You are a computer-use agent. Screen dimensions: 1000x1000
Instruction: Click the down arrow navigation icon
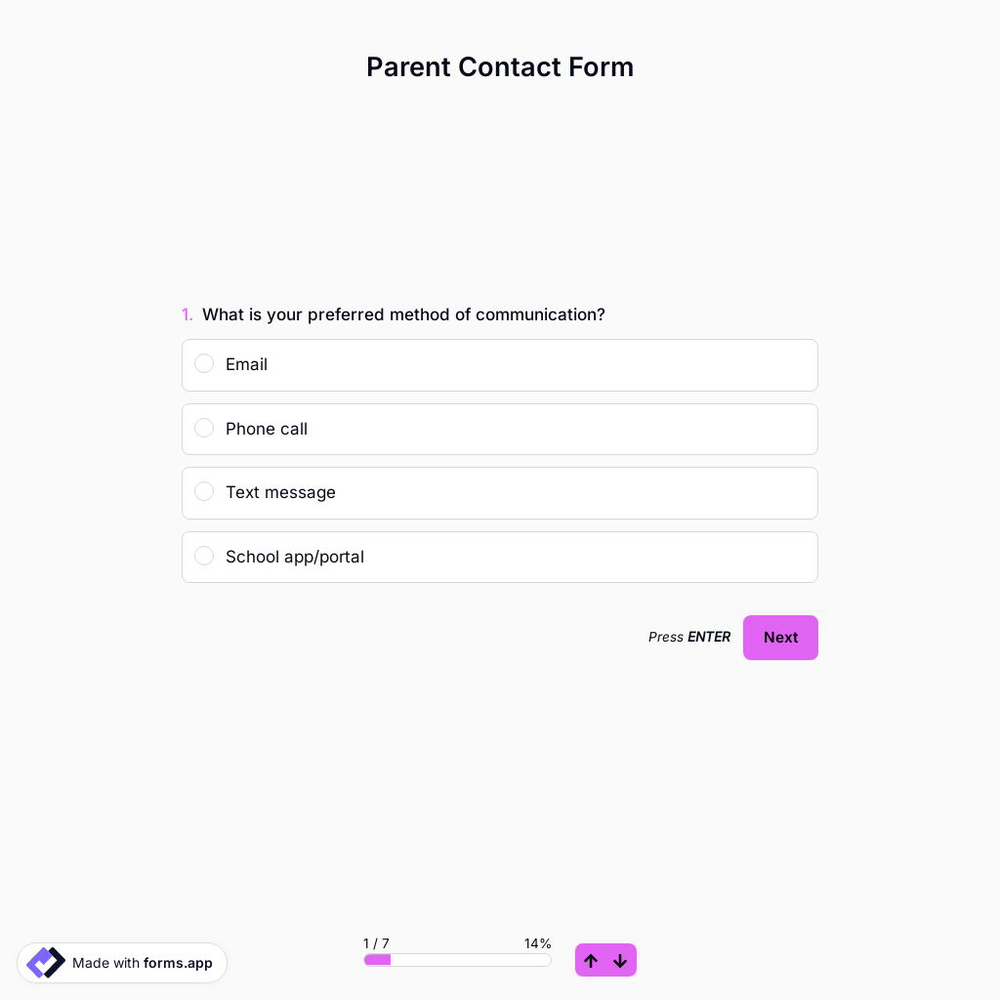point(620,960)
